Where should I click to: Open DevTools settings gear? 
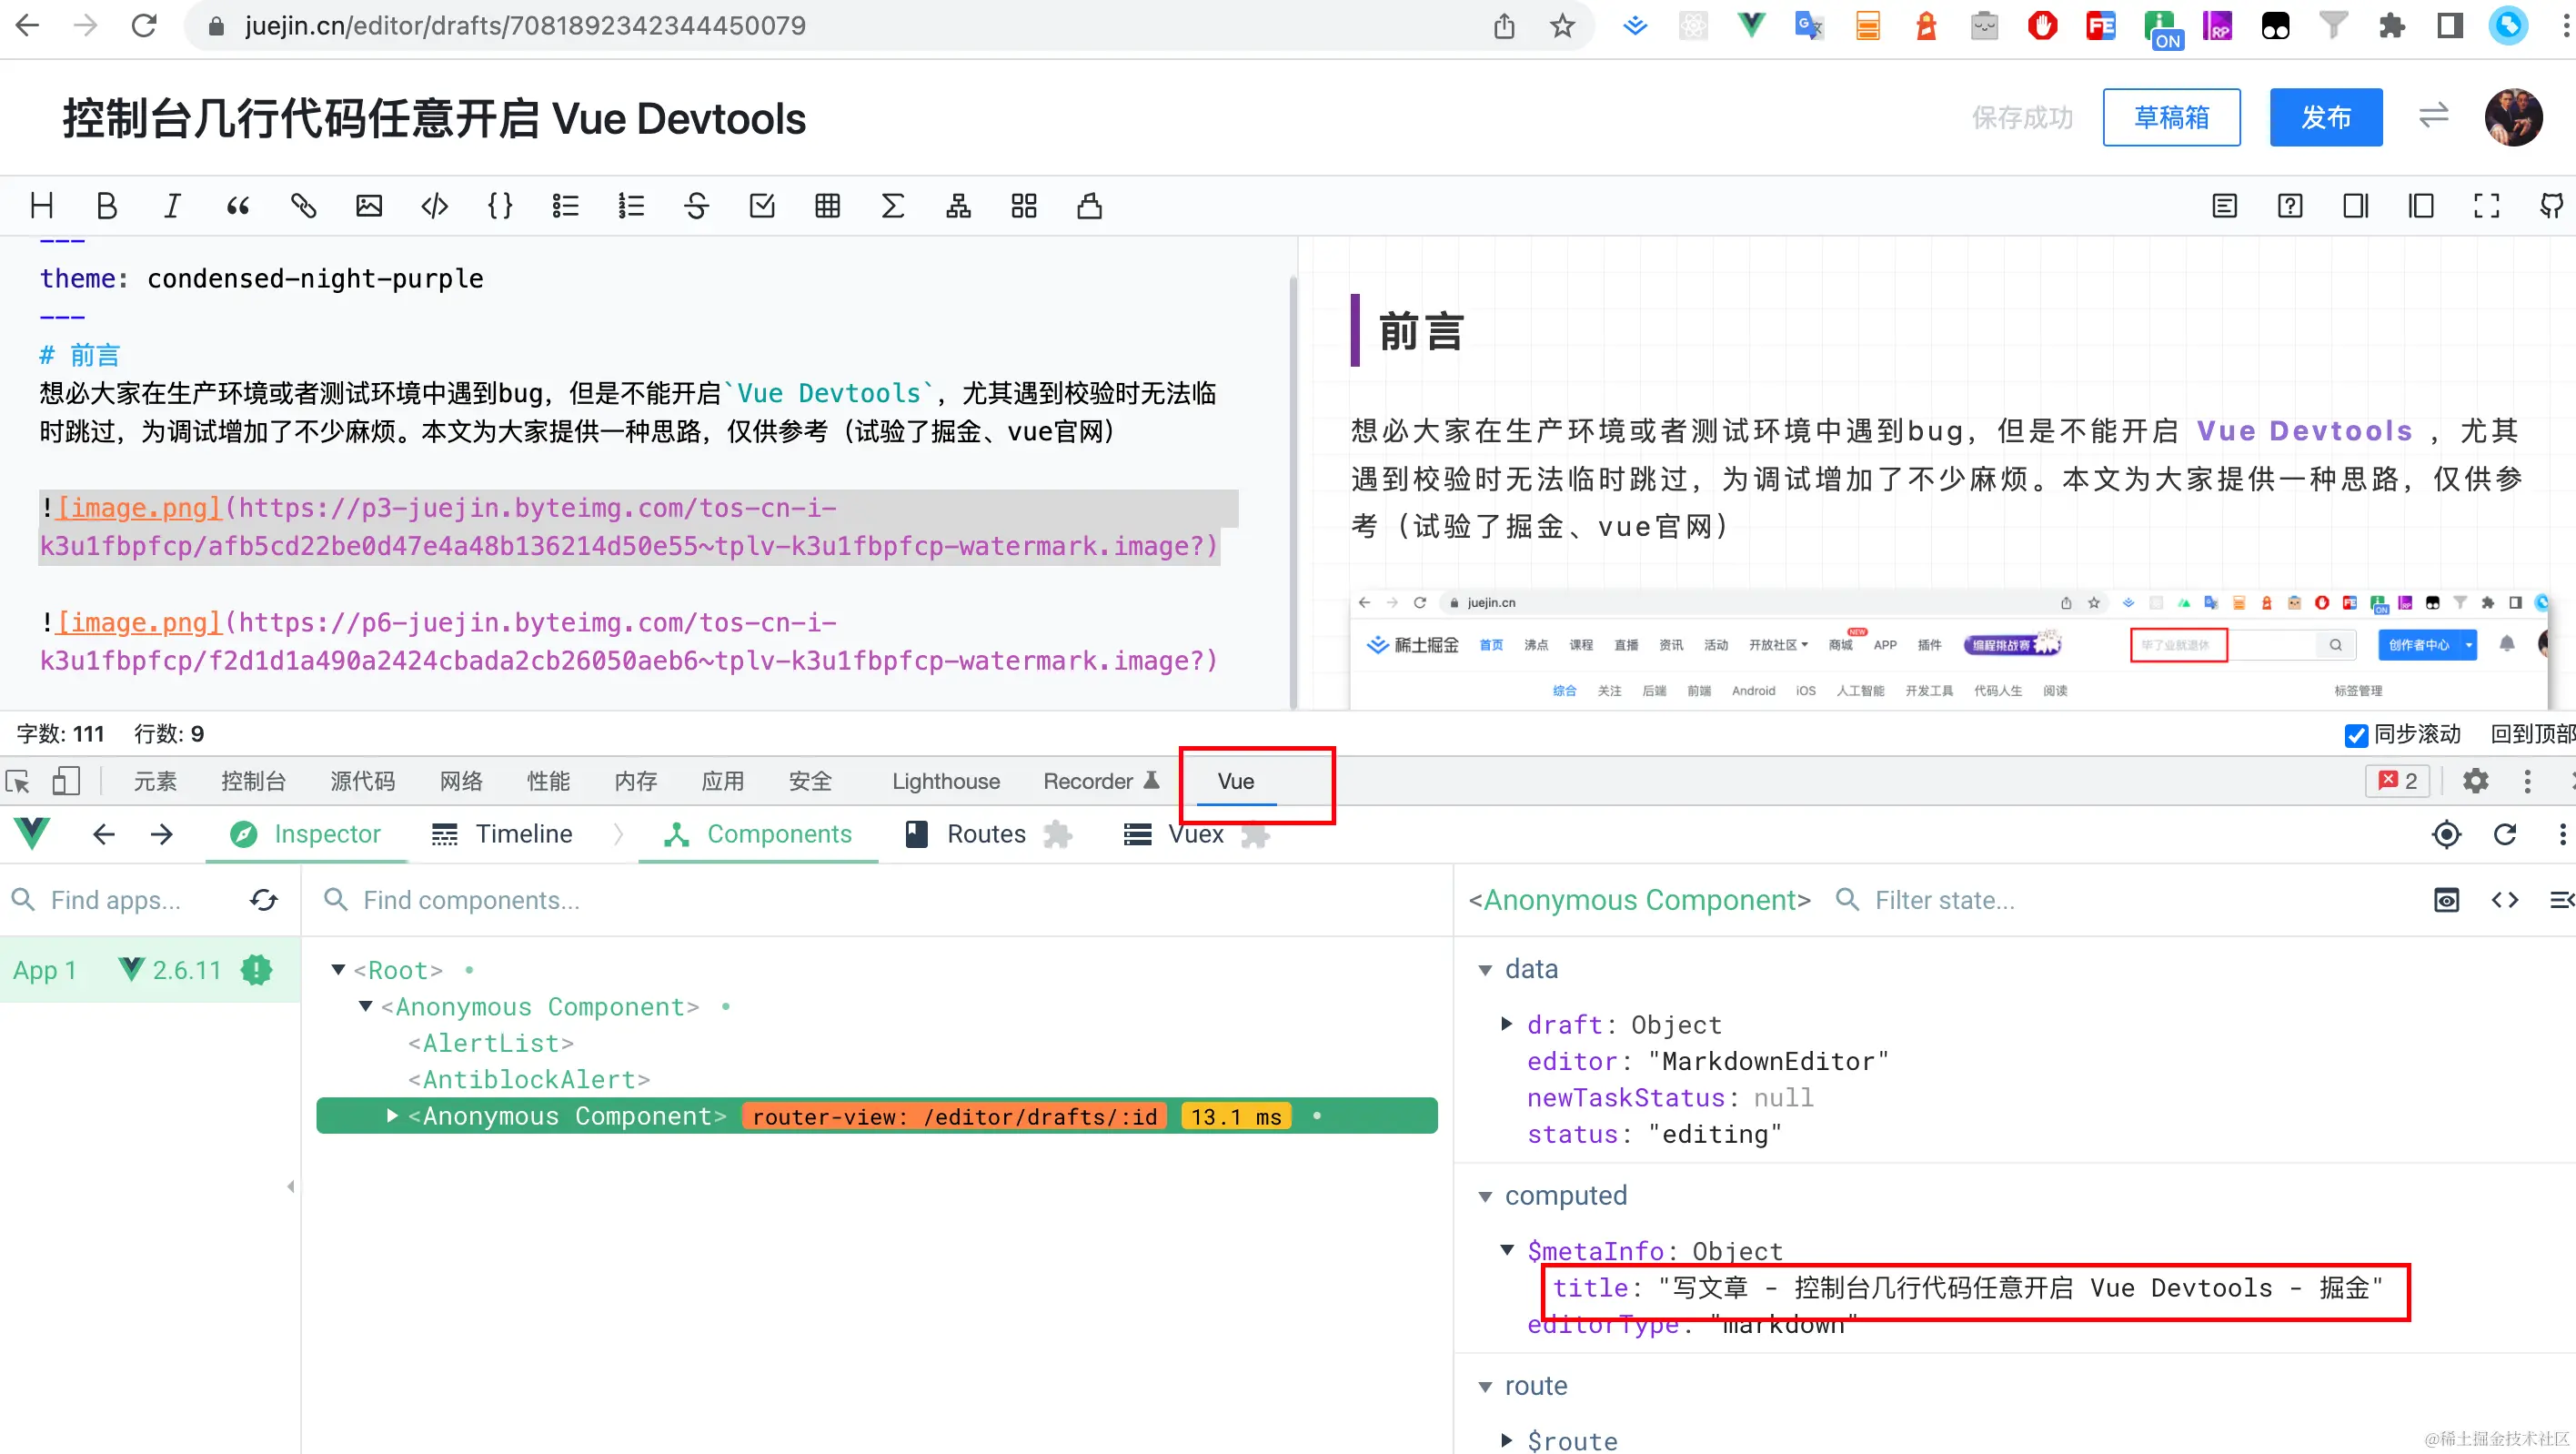(x=2475, y=781)
